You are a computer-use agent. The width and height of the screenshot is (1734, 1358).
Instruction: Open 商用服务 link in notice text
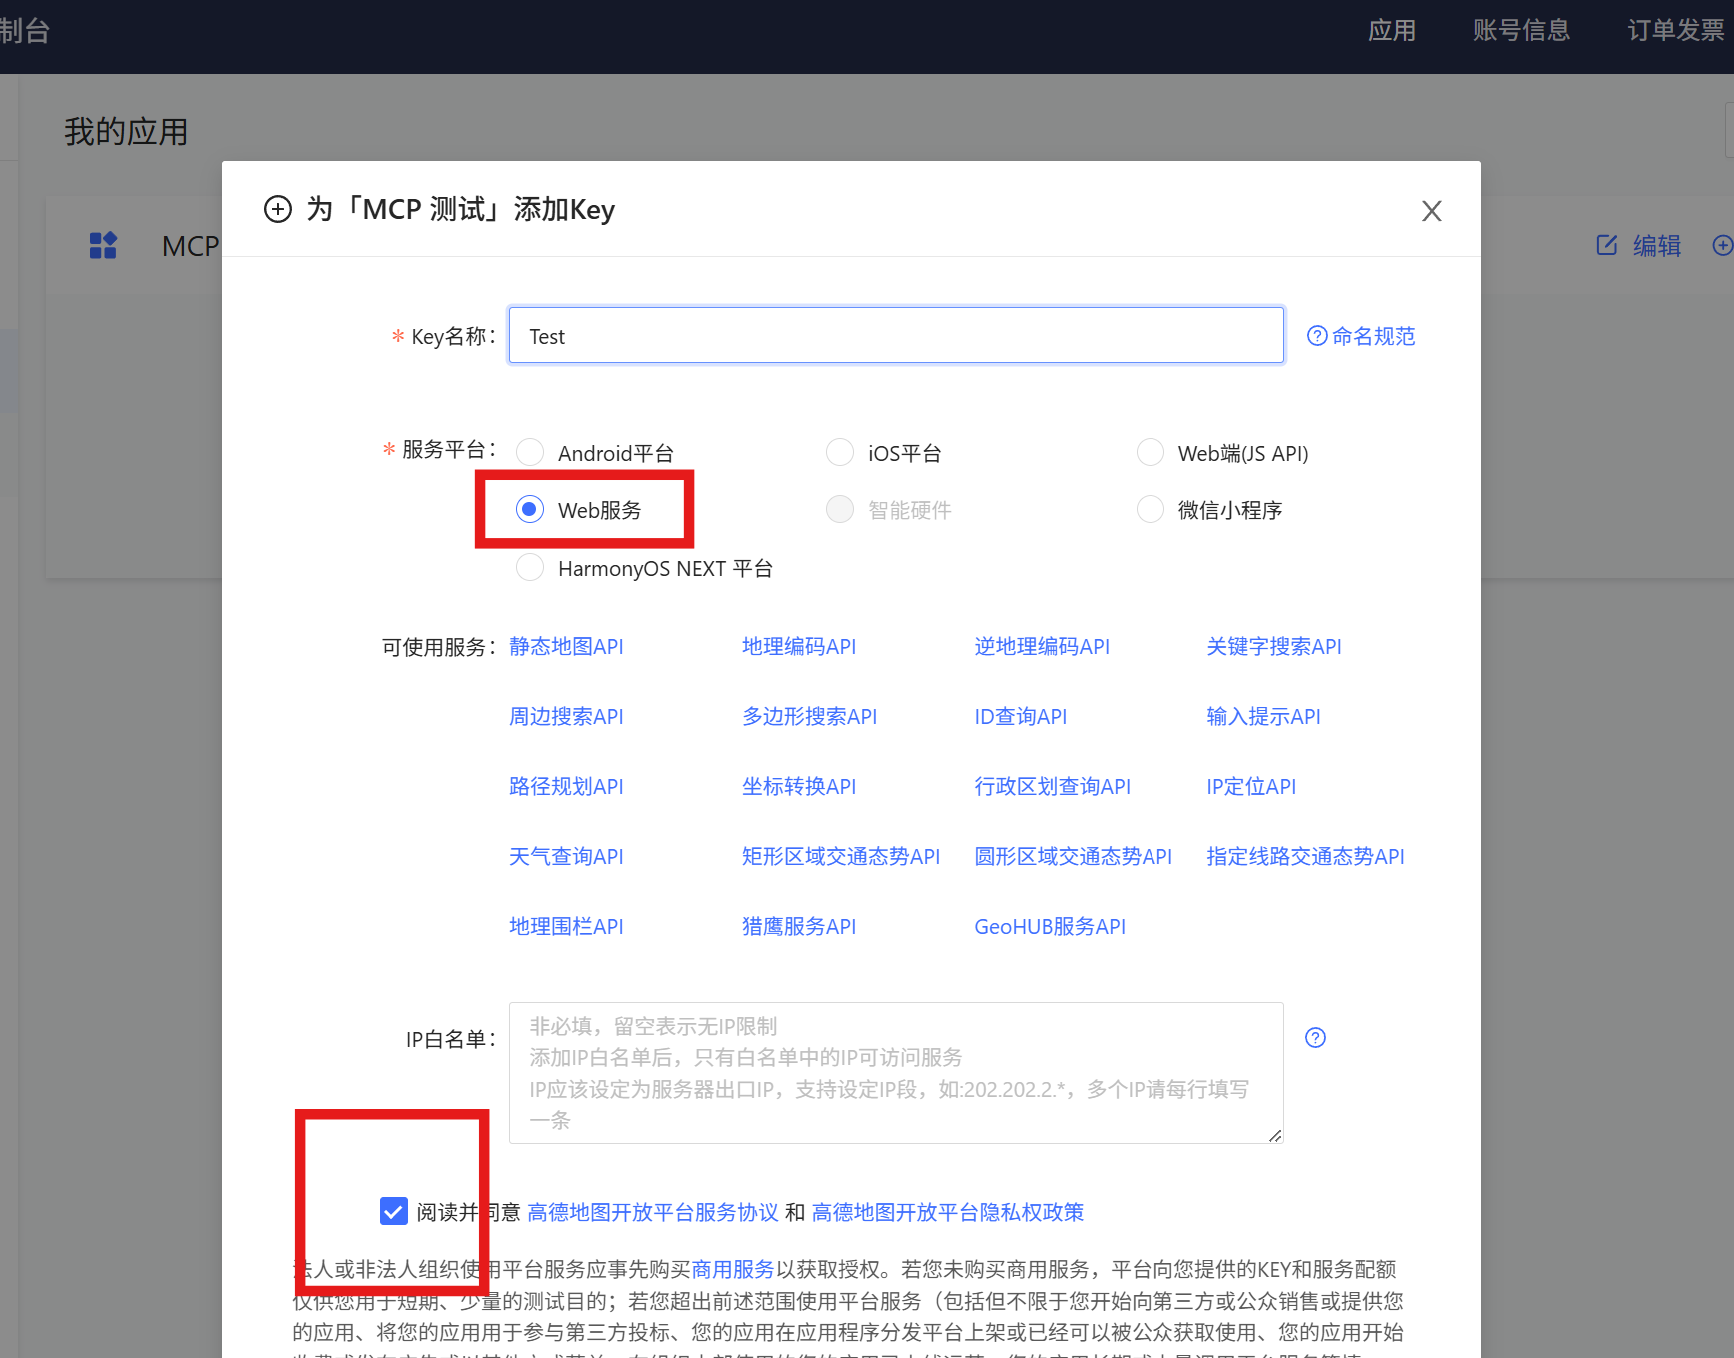733,1269
